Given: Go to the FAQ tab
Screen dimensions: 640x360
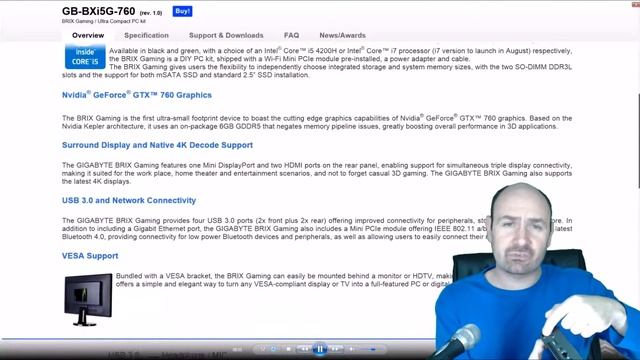Looking at the screenshot, I should coord(291,36).
